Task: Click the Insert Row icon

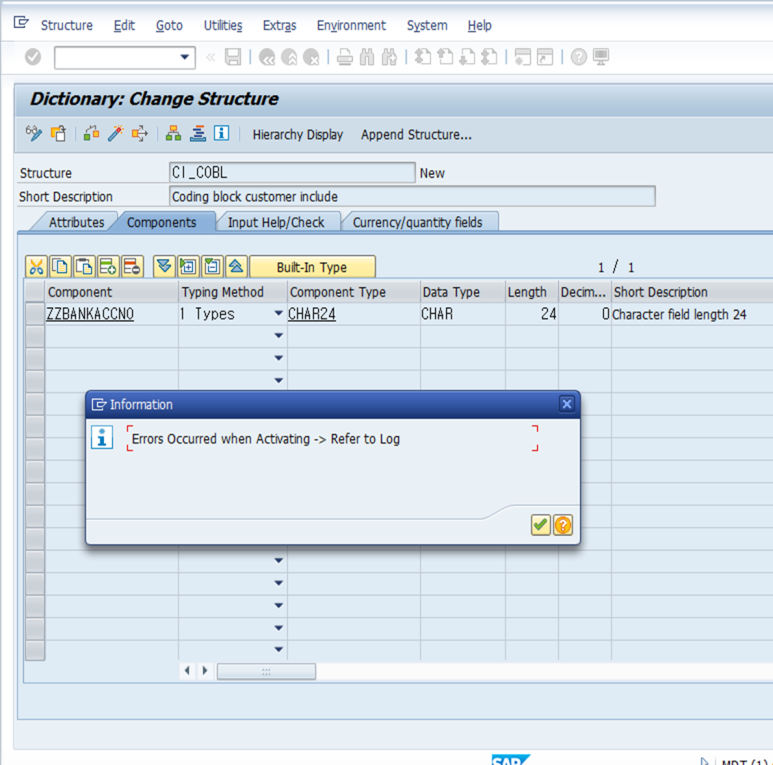Action: [108, 267]
